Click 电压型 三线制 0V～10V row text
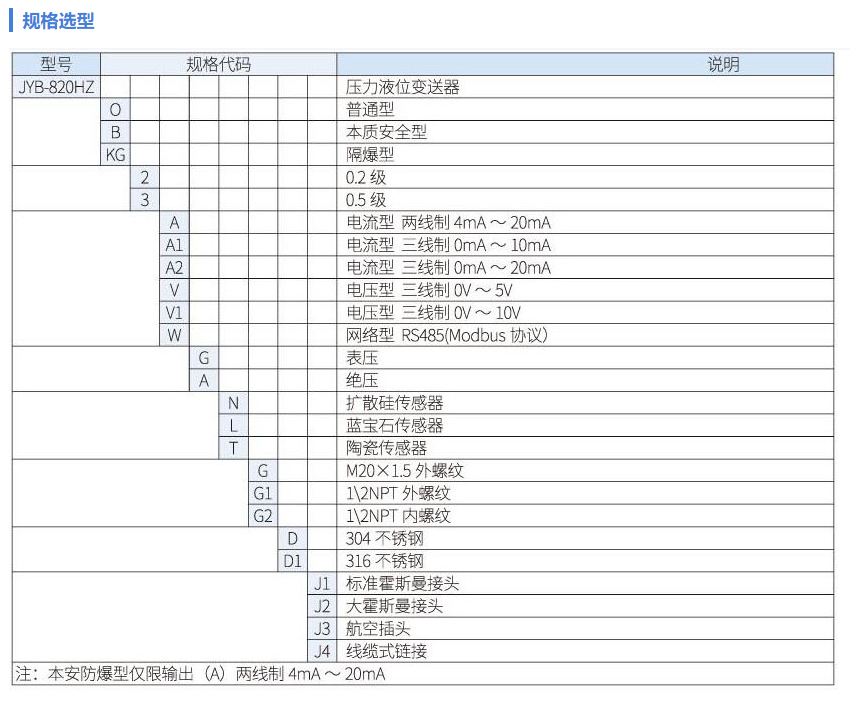 433,312
